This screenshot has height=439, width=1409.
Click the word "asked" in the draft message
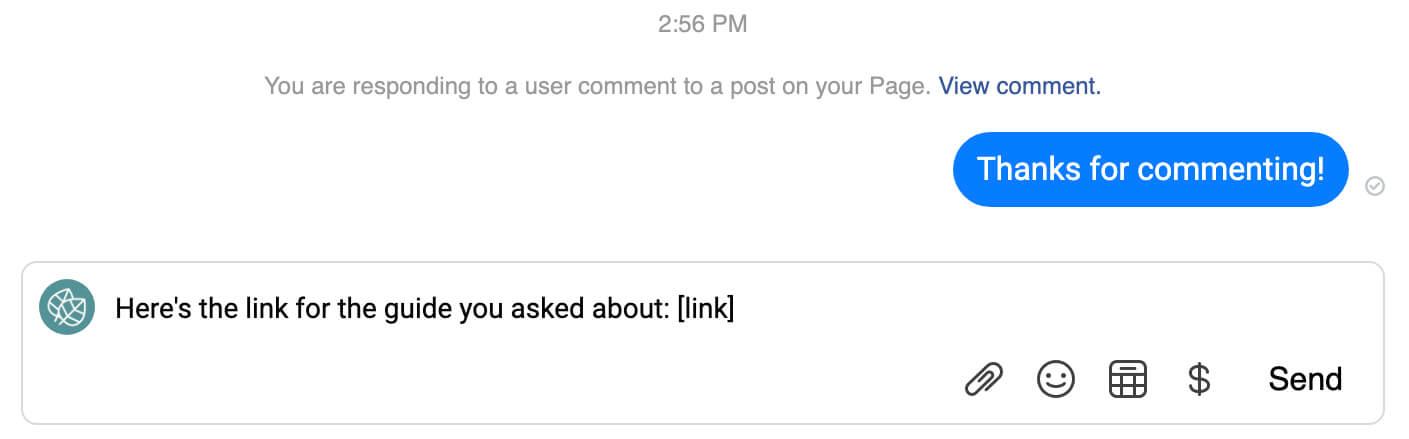tap(552, 309)
